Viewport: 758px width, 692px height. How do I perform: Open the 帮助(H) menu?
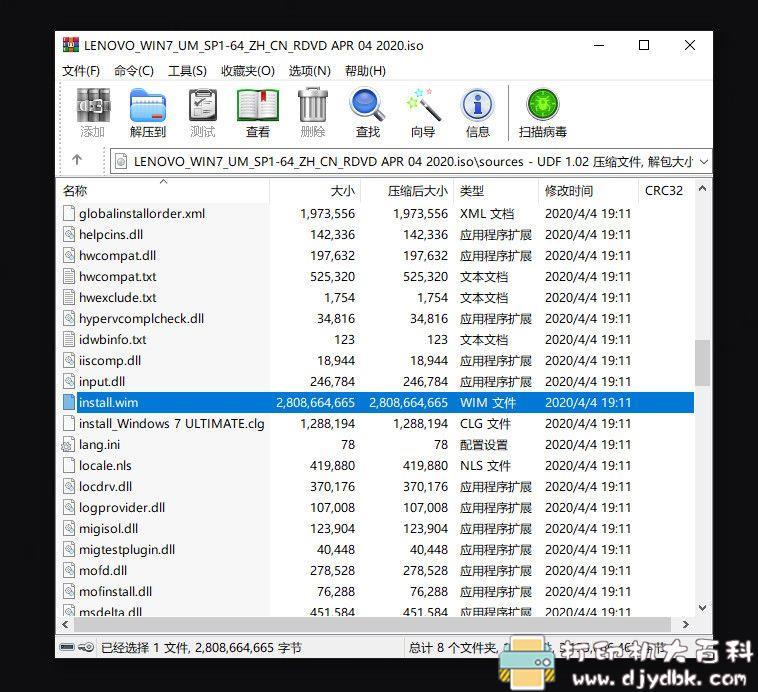[x=365, y=71]
